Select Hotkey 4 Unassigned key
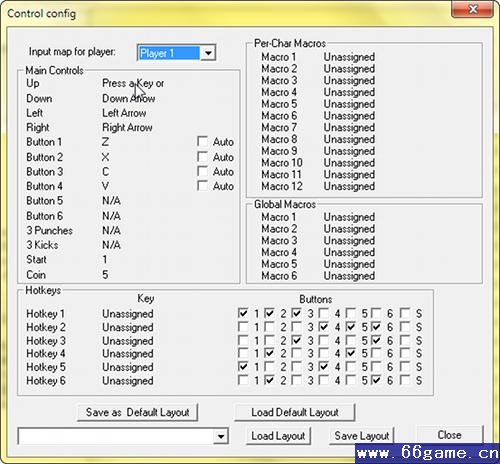The width and height of the screenshot is (500, 464). point(128,353)
